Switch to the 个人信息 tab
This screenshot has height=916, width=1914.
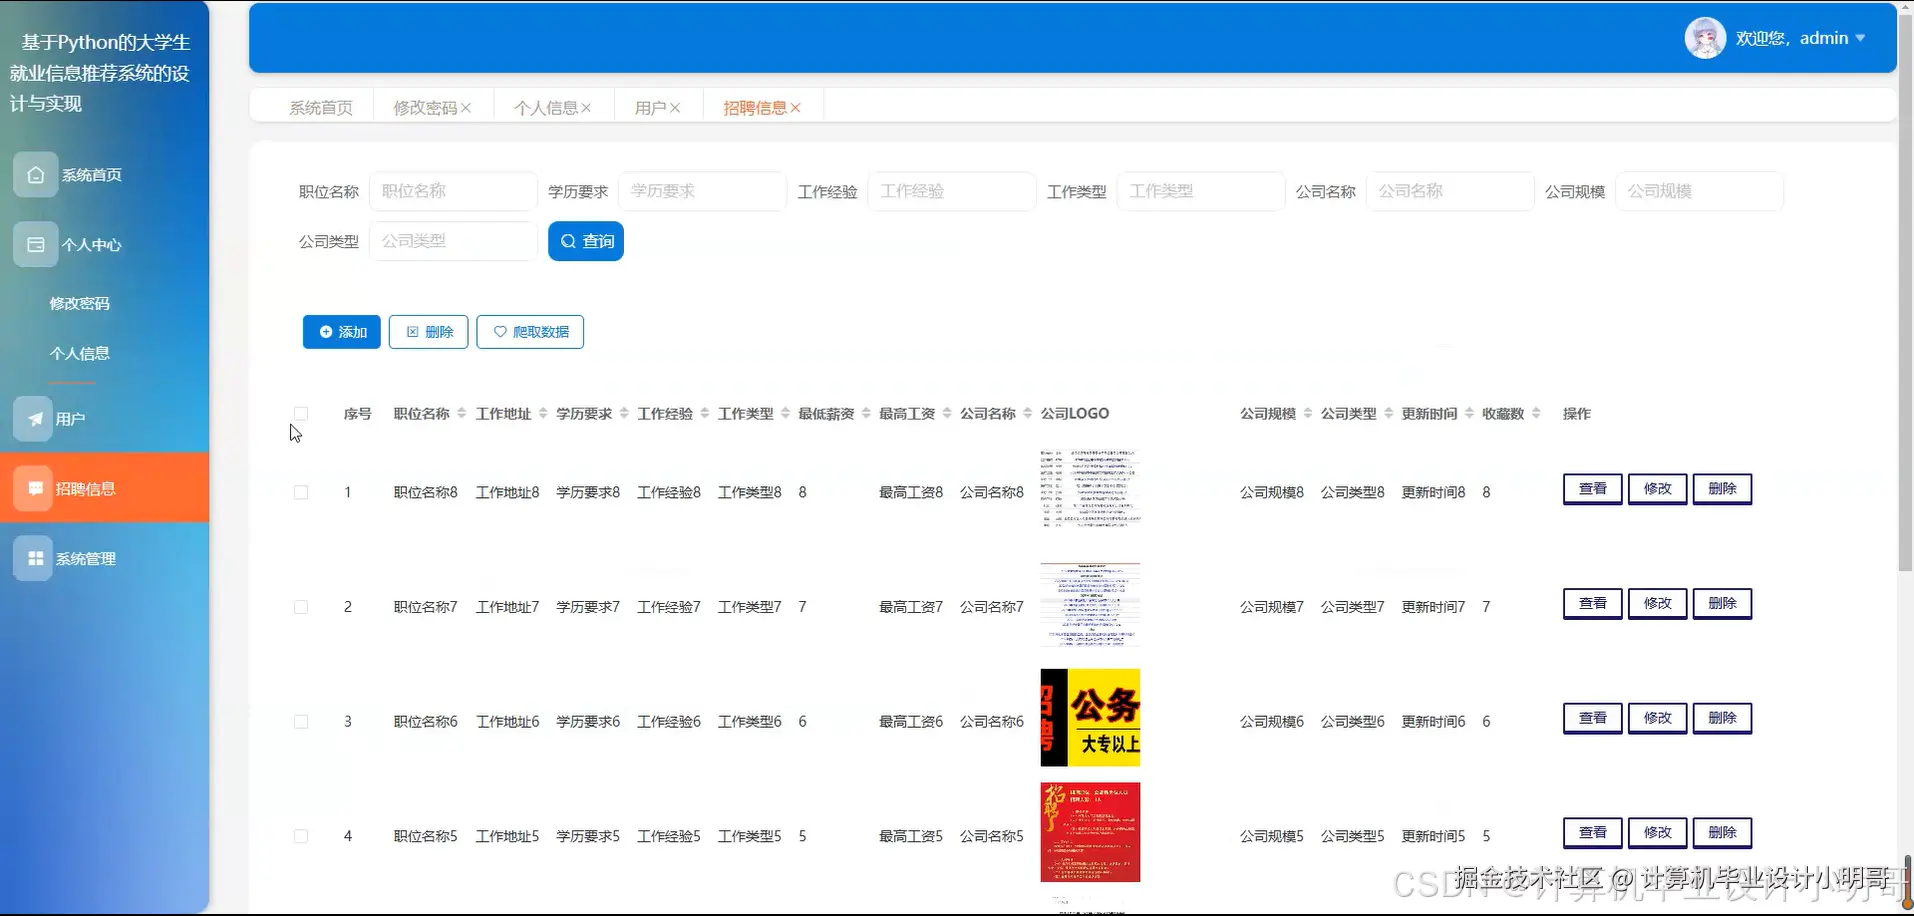547,107
